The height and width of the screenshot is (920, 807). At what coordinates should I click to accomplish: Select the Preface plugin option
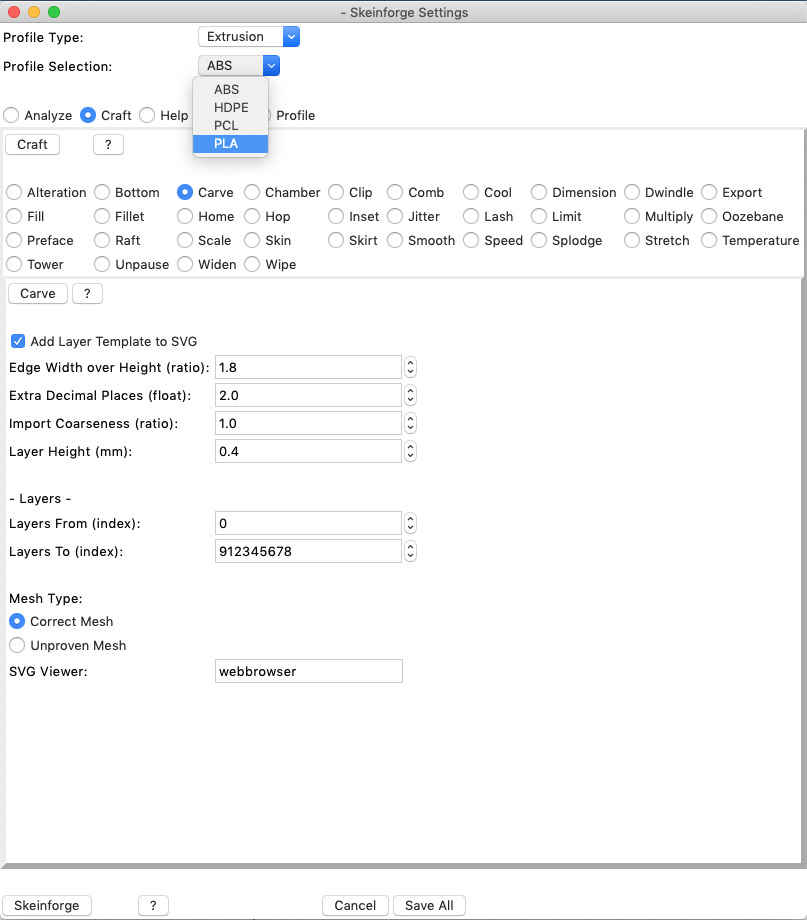click(14, 241)
